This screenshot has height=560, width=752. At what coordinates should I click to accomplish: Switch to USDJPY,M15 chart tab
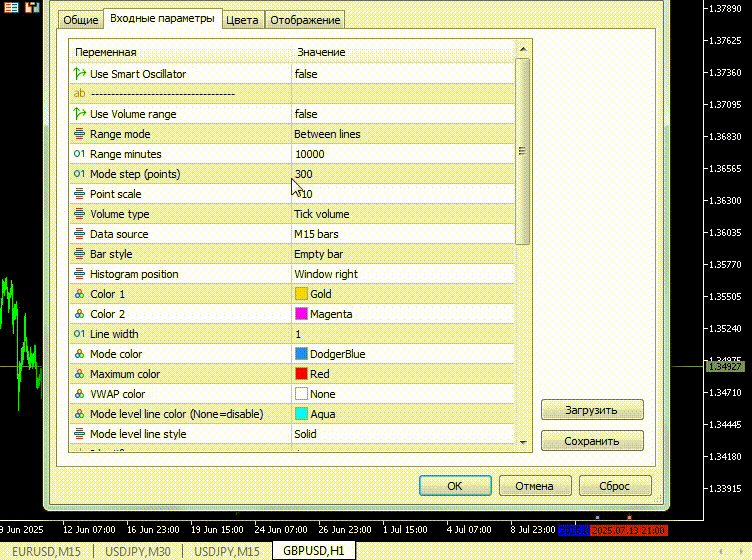[227, 551]
